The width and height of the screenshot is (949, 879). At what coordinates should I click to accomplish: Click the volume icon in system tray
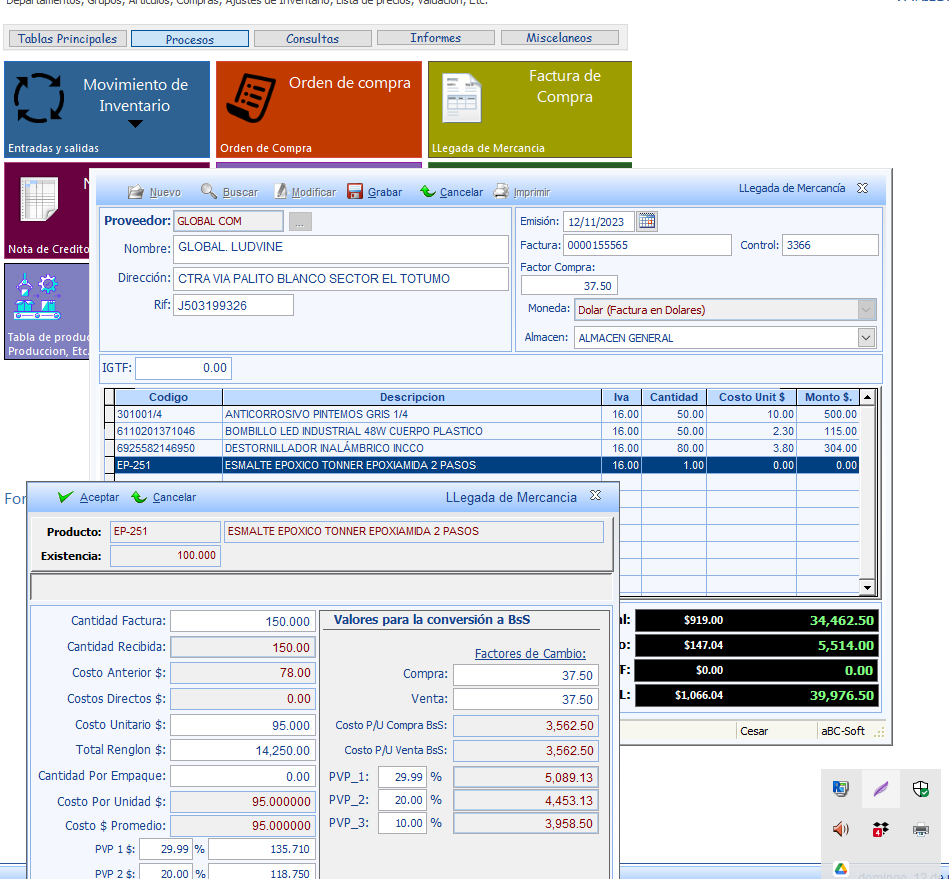pos(840,828)
